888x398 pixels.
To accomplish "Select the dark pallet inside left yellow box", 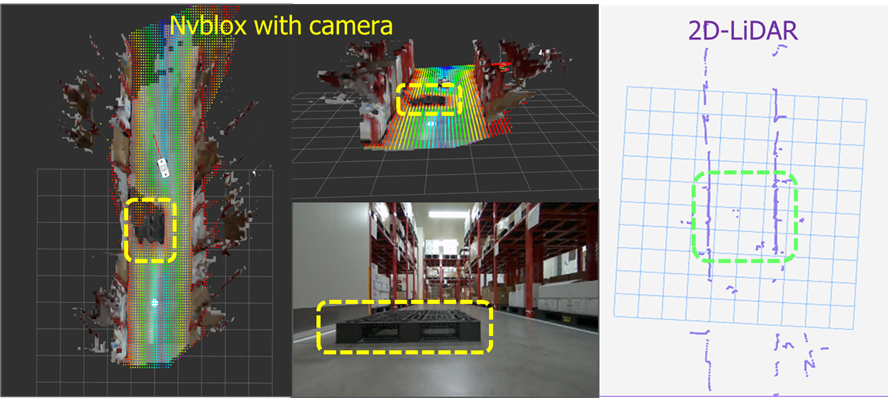I will [149, 225].
